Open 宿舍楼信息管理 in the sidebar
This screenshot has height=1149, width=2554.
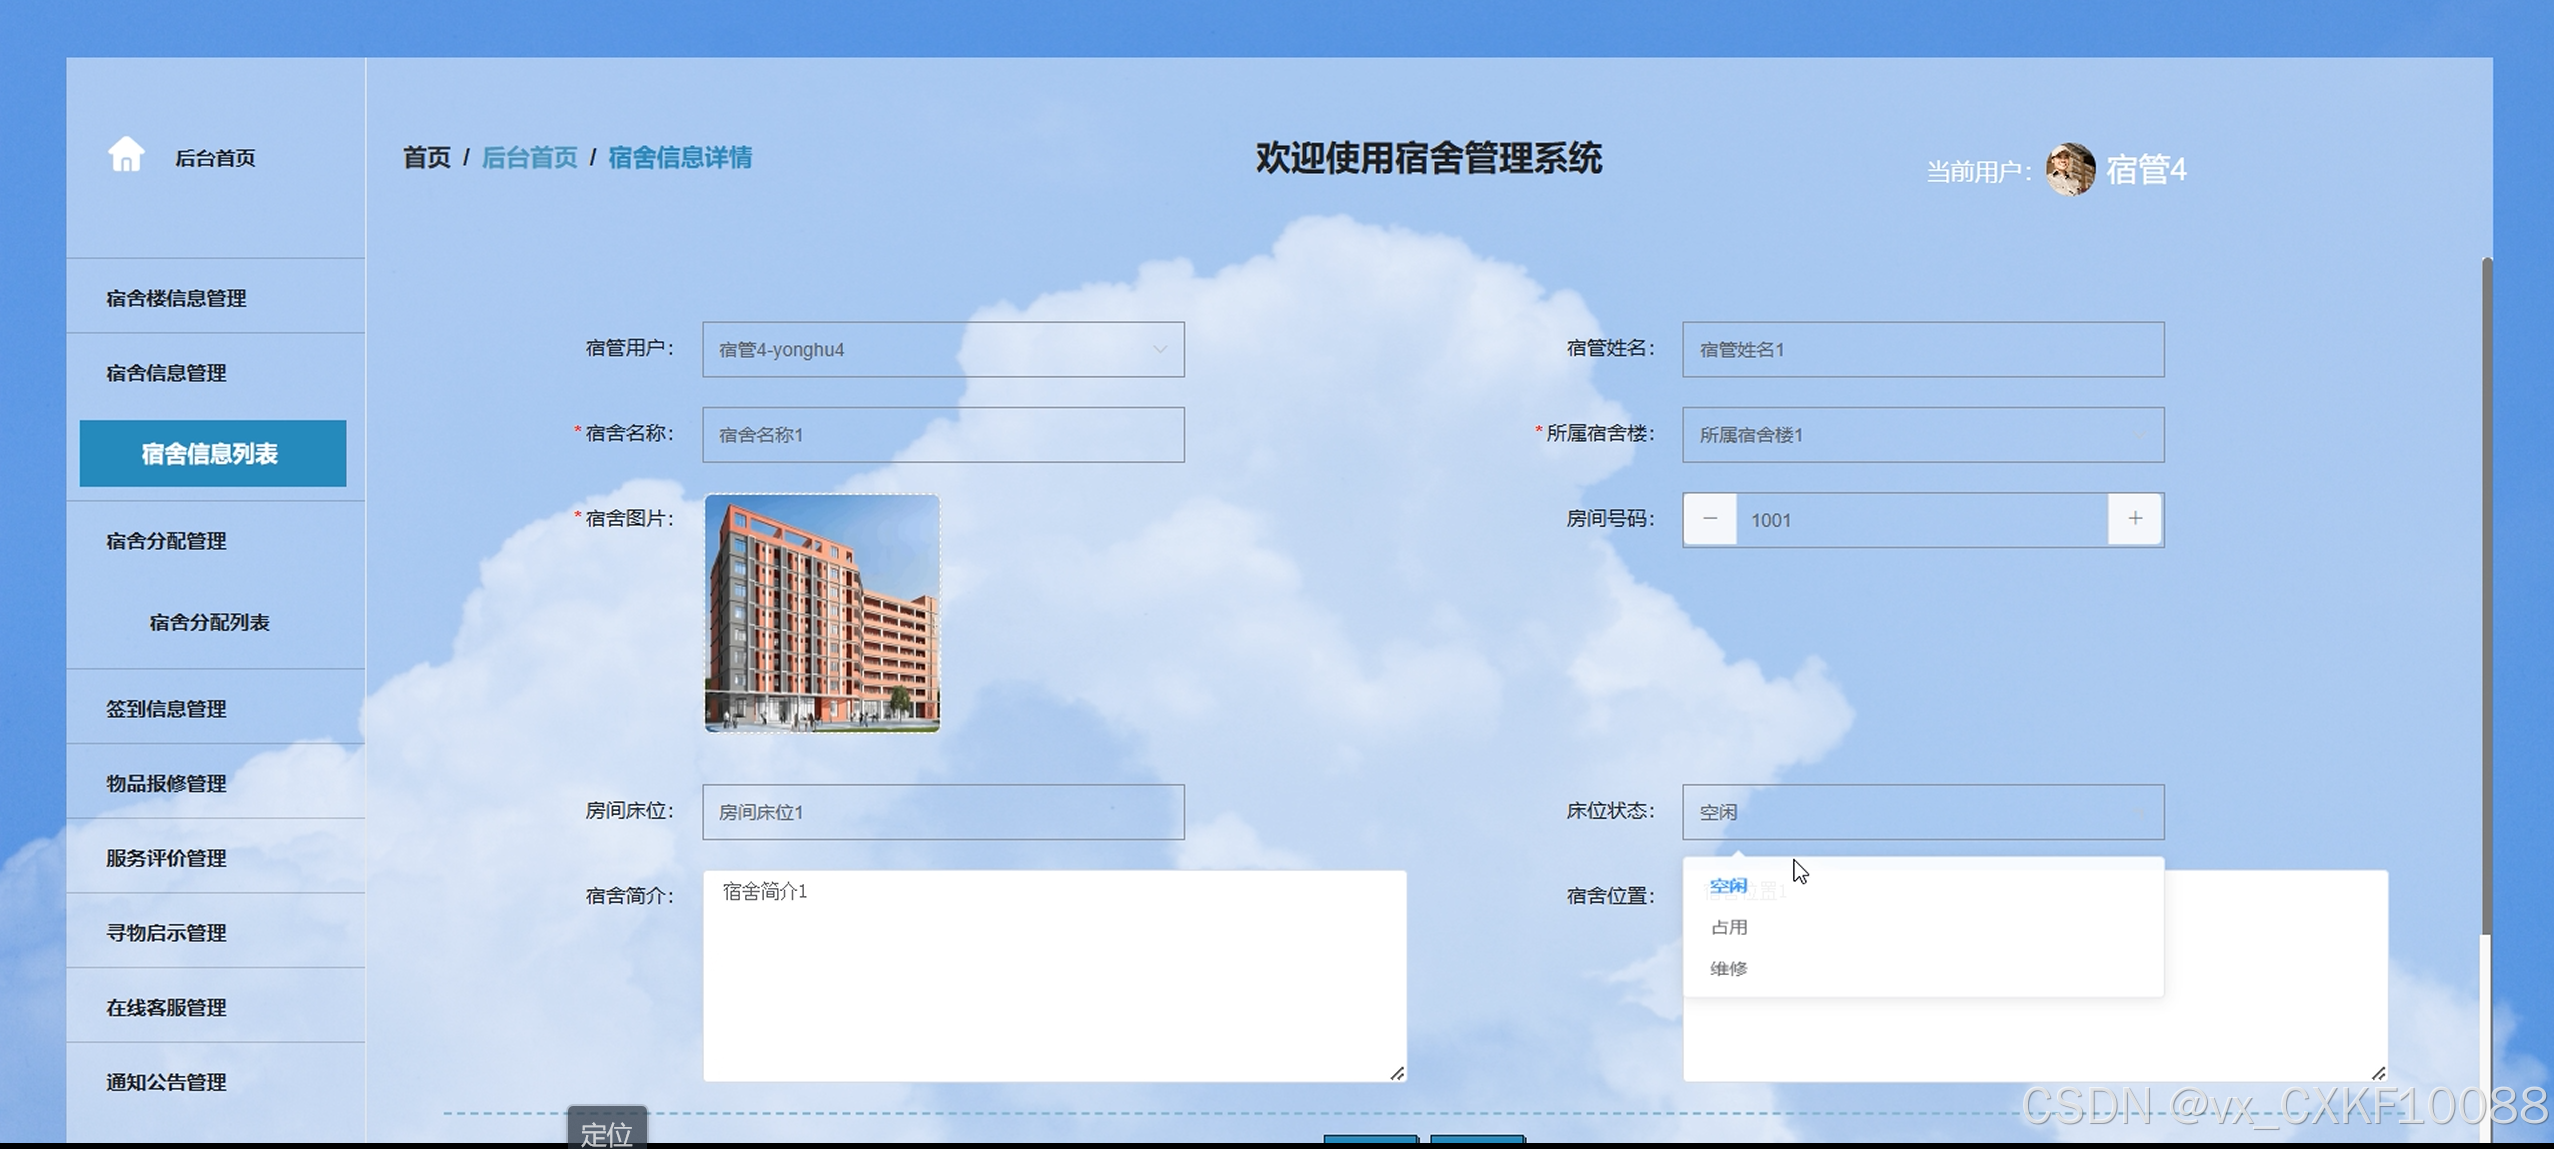176,298
